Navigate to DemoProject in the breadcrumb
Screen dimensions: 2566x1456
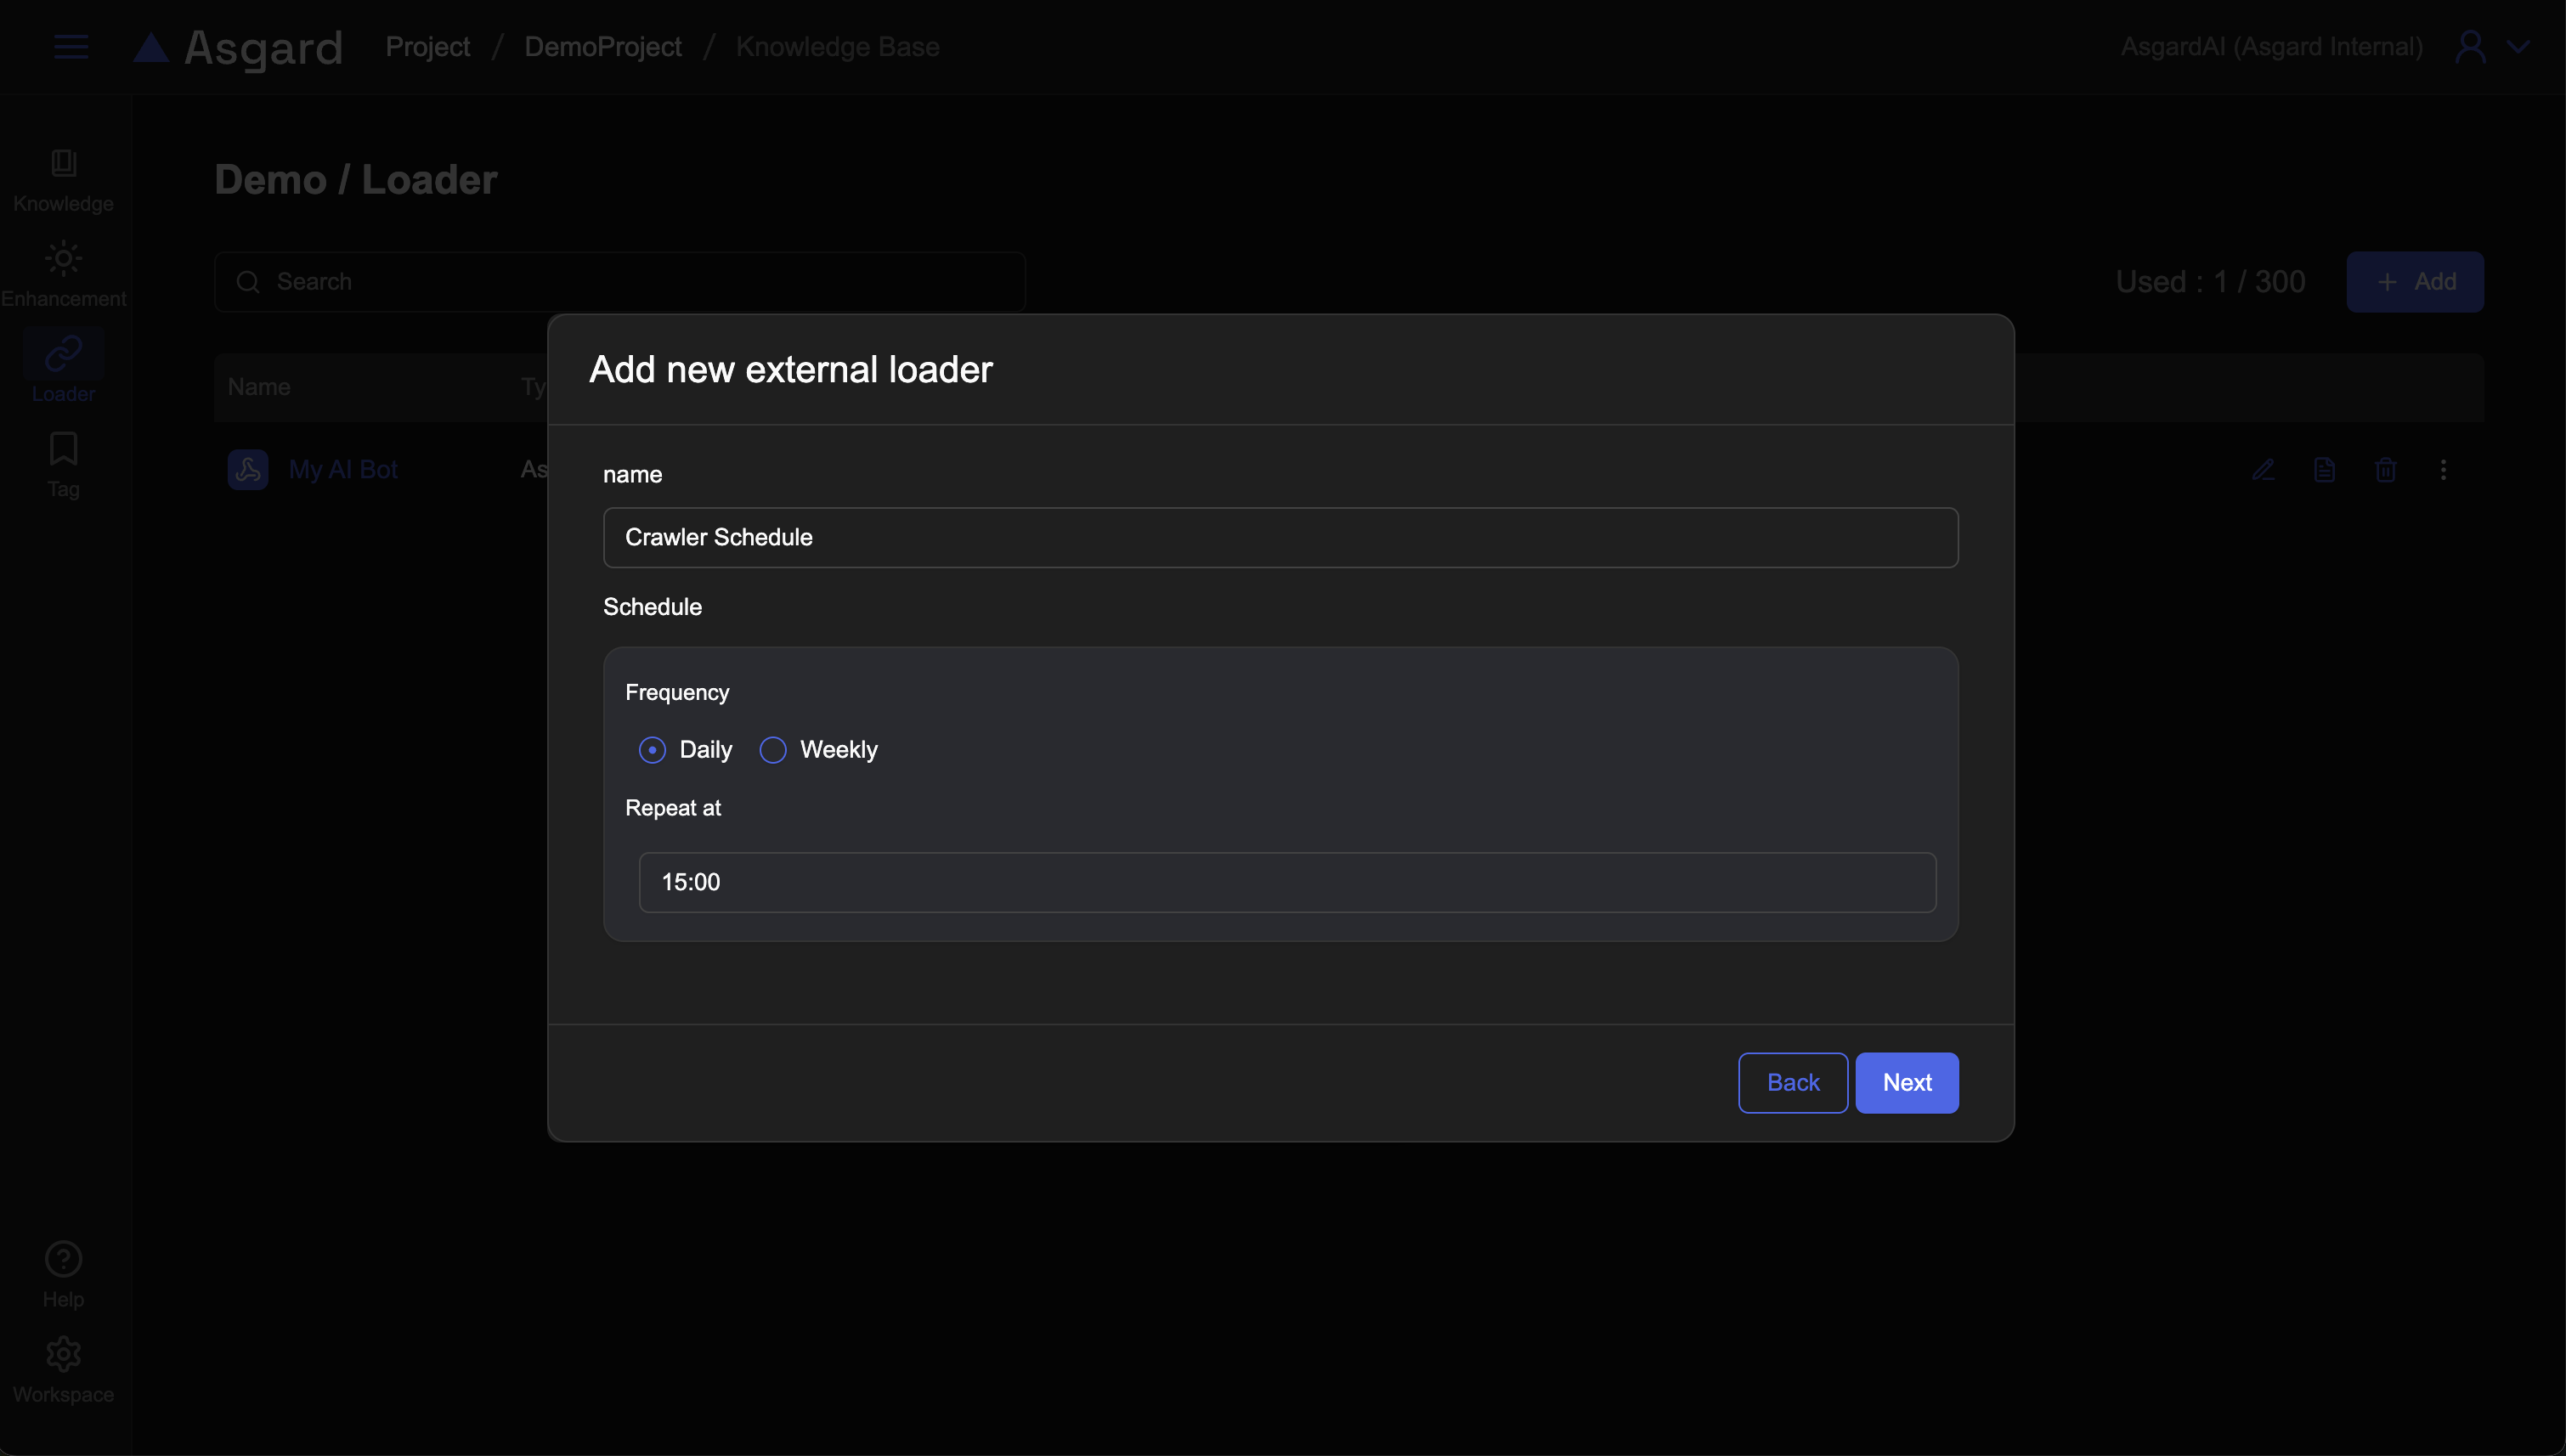(x=603, y=47)
